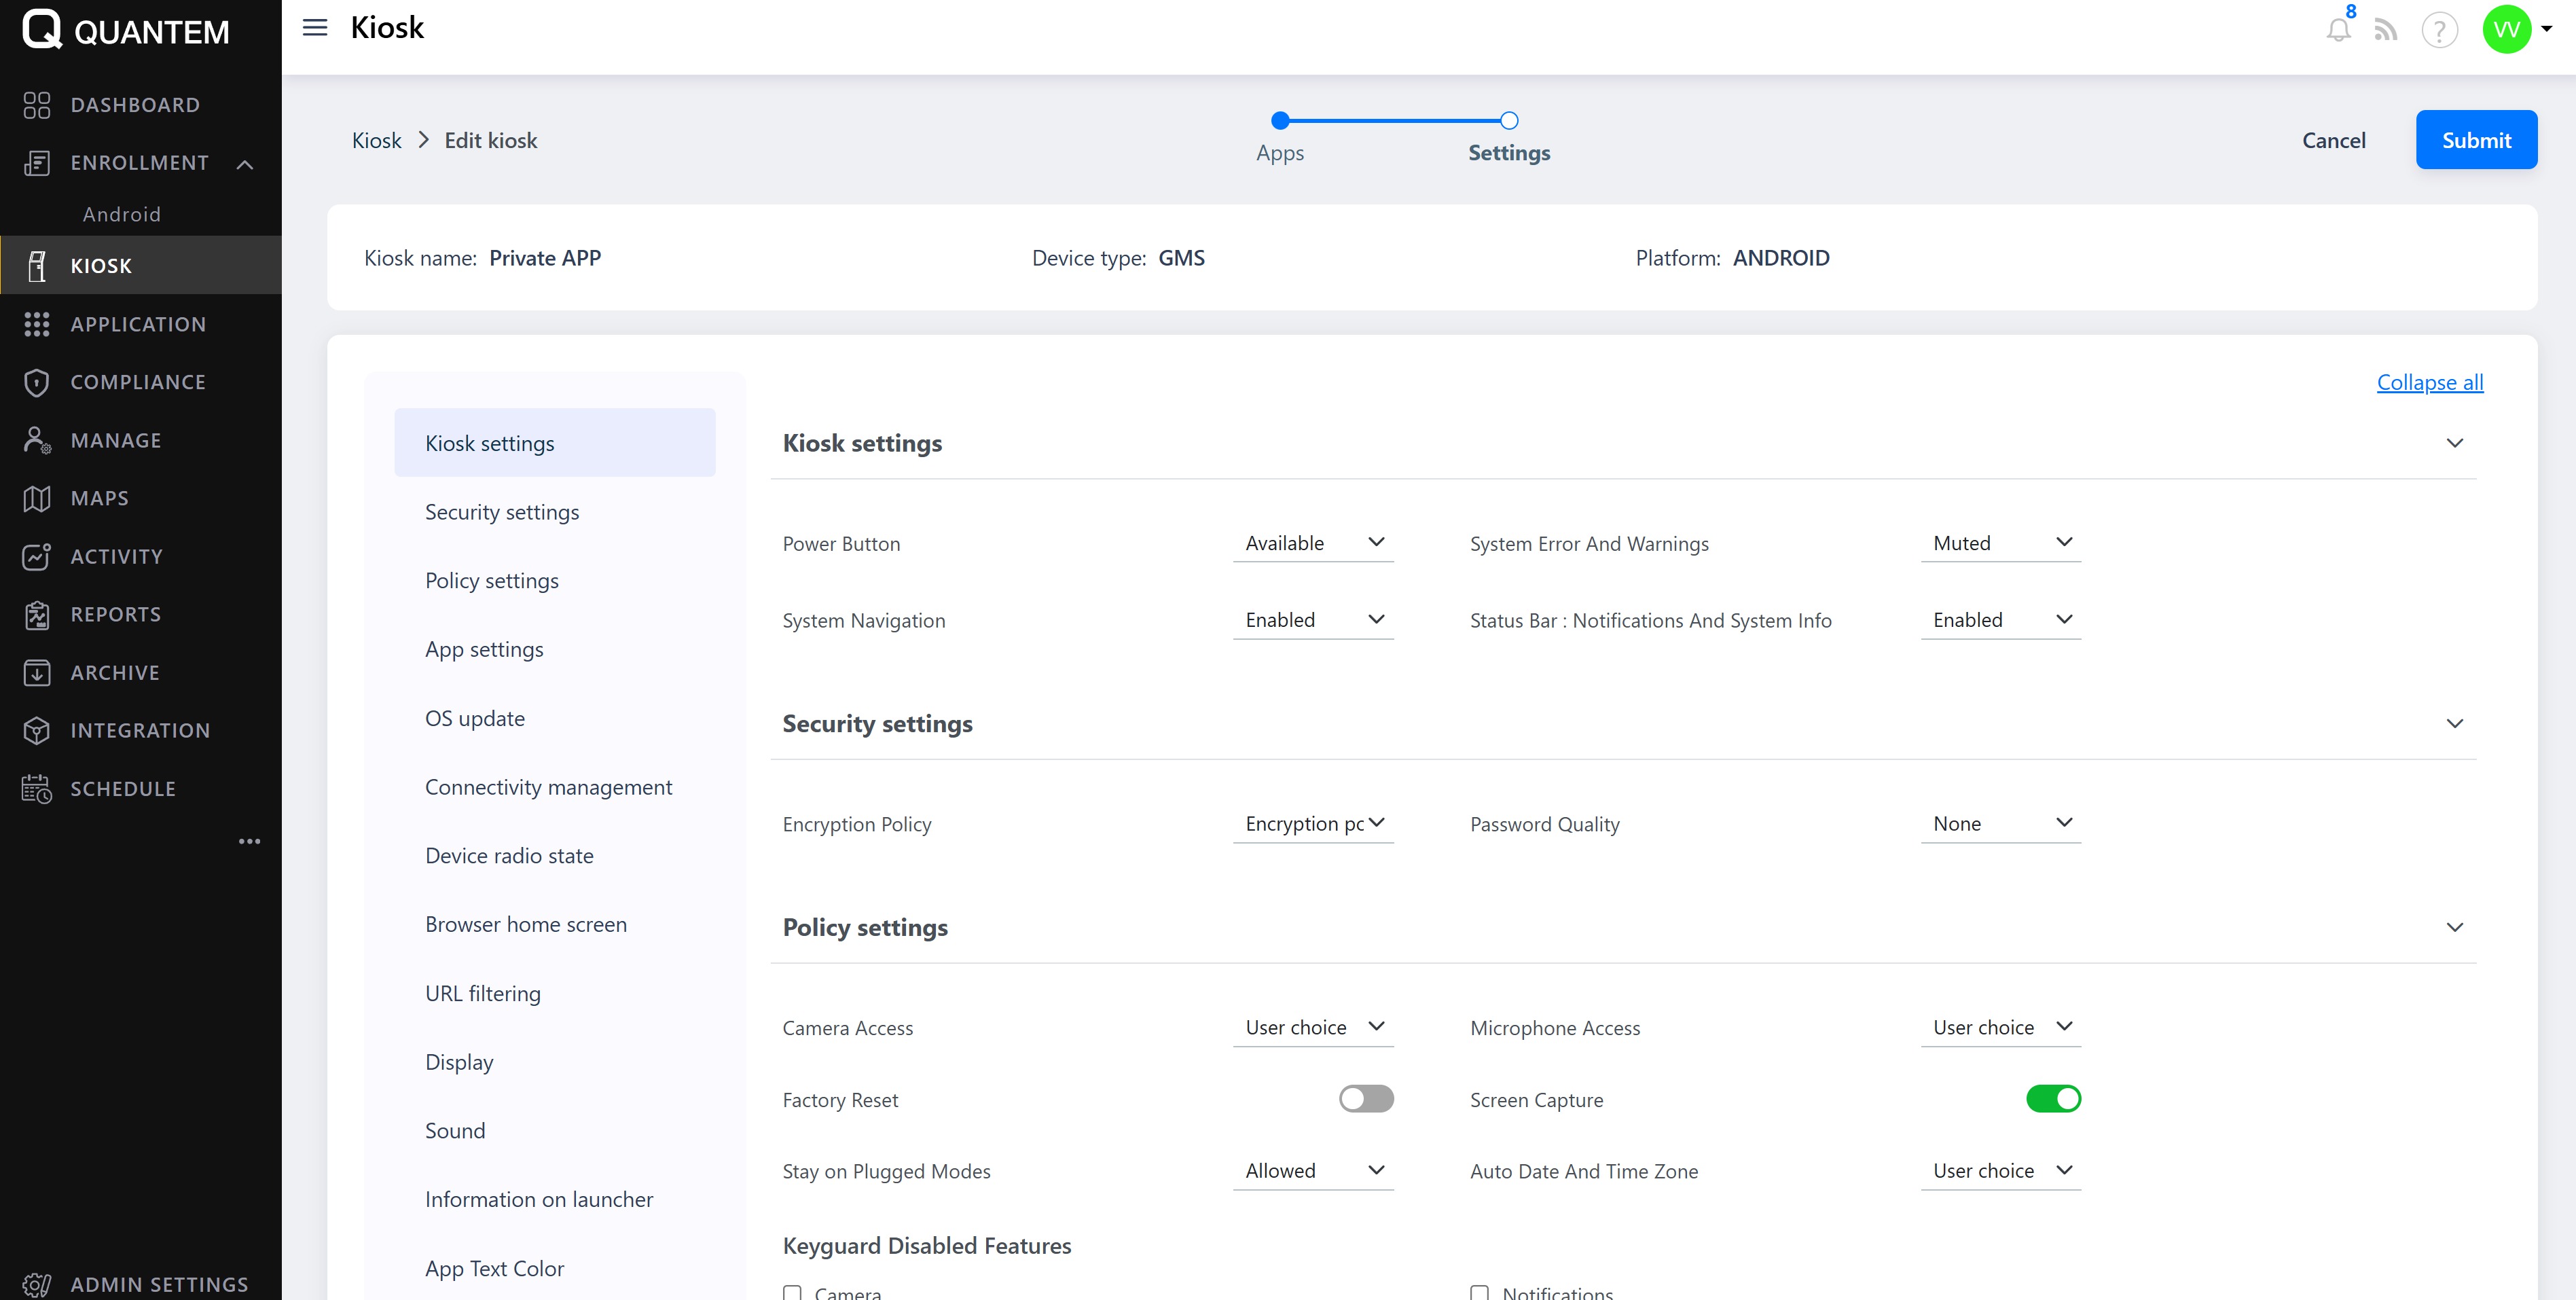Click the Collapse all link
The width and height of the screenshot is (2576, 1300).
coord(2429,382)
